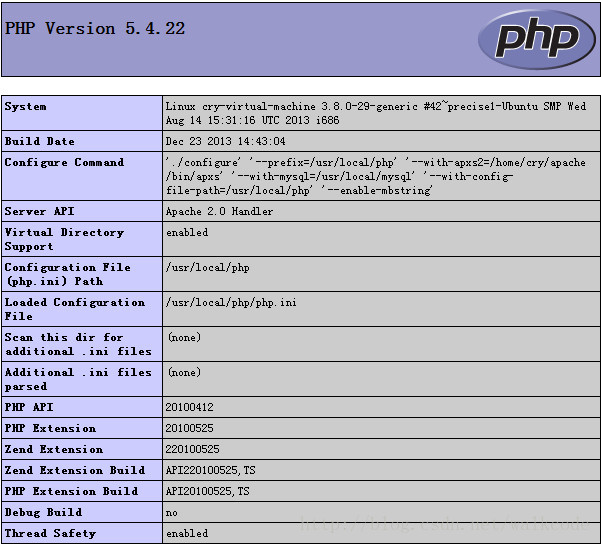Click the 'PHP Version 5.4.22' heading
This screenshot has height=544, width=601.
(95, 29)
